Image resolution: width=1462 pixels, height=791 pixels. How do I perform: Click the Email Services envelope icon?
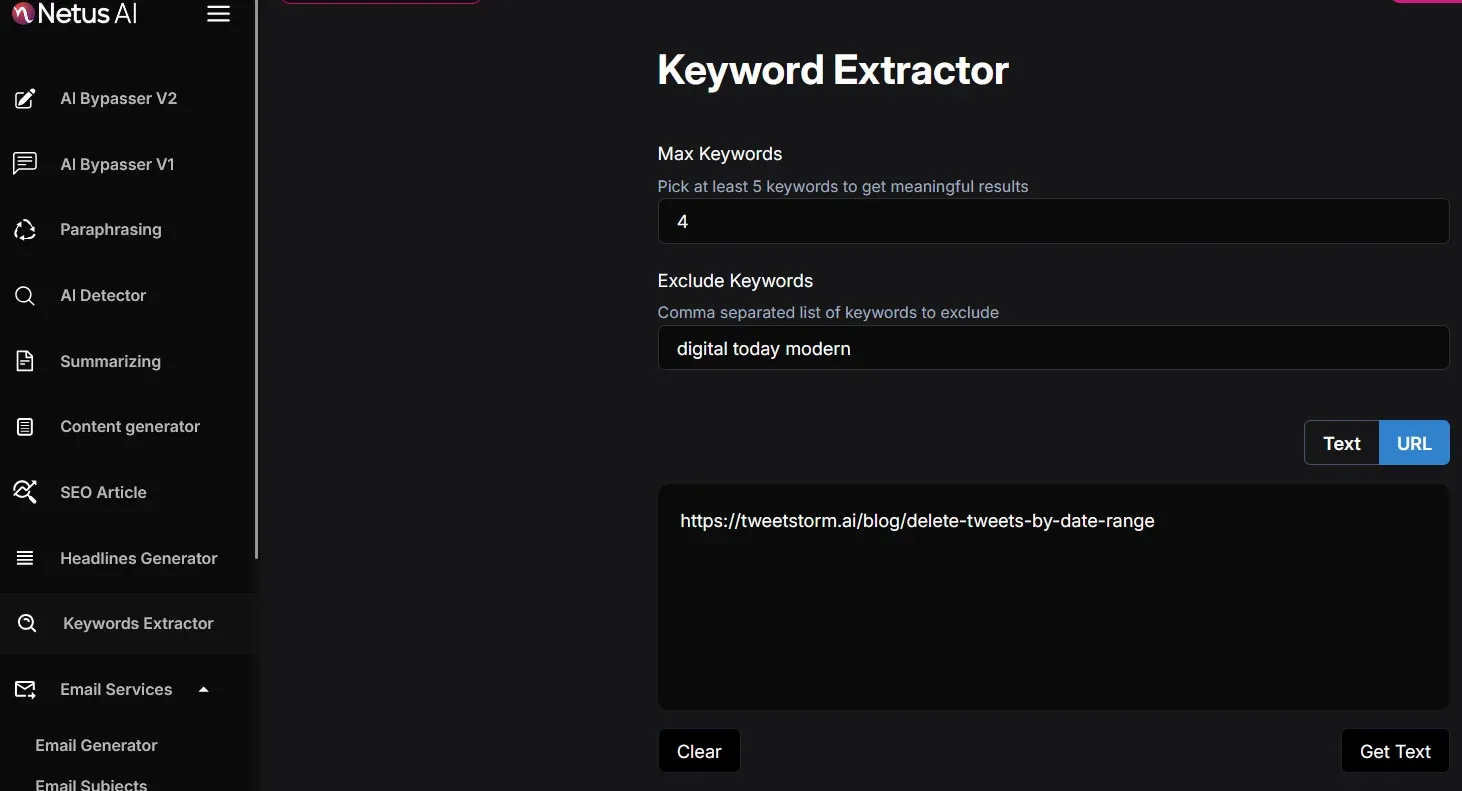point(25,690)
